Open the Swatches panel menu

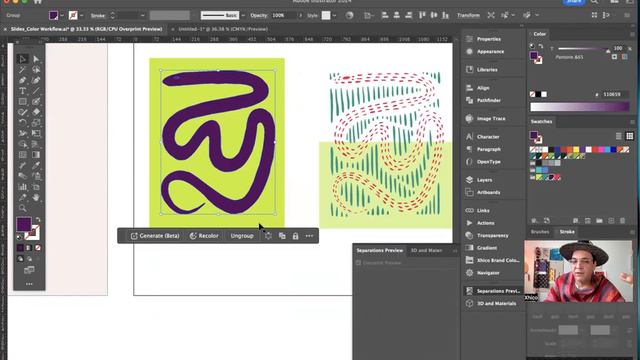[x=632, y=122]
